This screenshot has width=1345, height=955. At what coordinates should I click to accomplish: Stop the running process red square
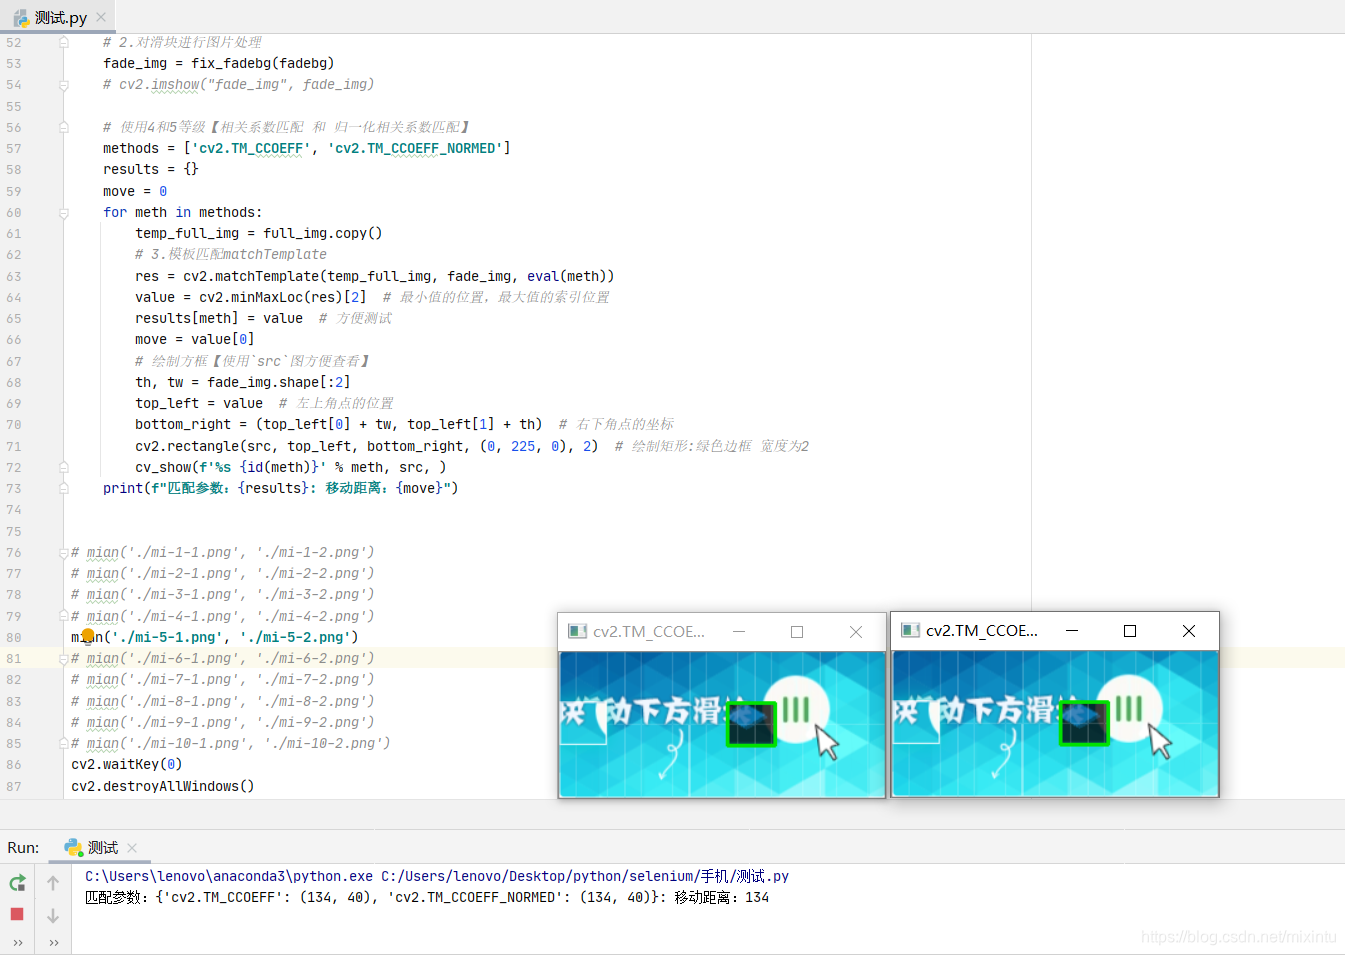pos(17,914)
